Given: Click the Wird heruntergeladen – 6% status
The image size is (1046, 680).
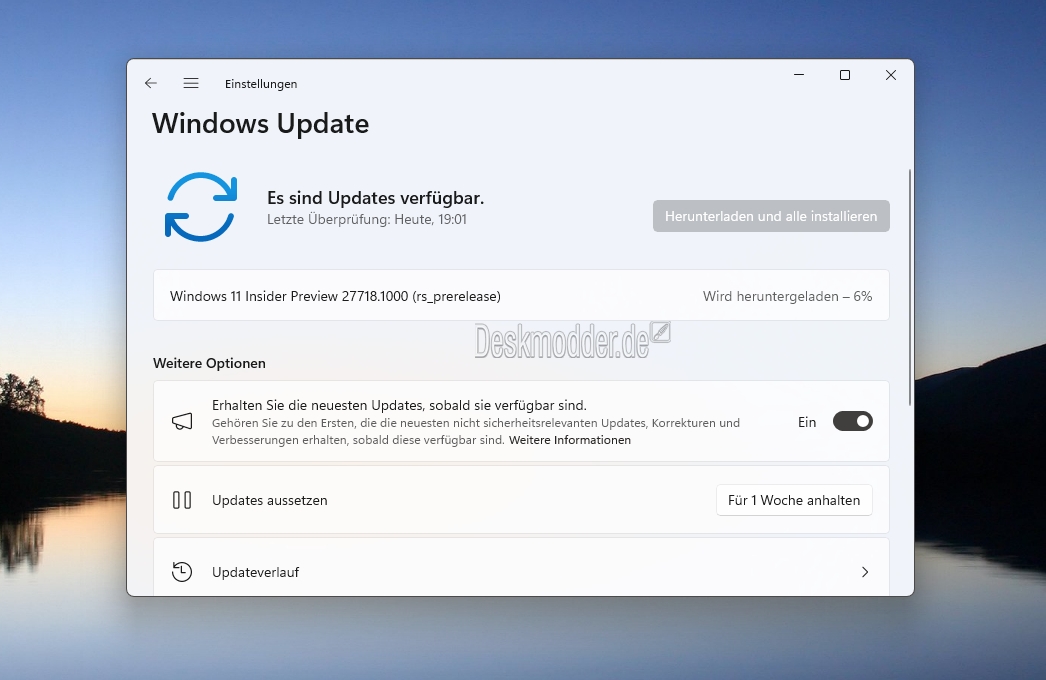Looking at the screenshot, I should tap(787, 296).
